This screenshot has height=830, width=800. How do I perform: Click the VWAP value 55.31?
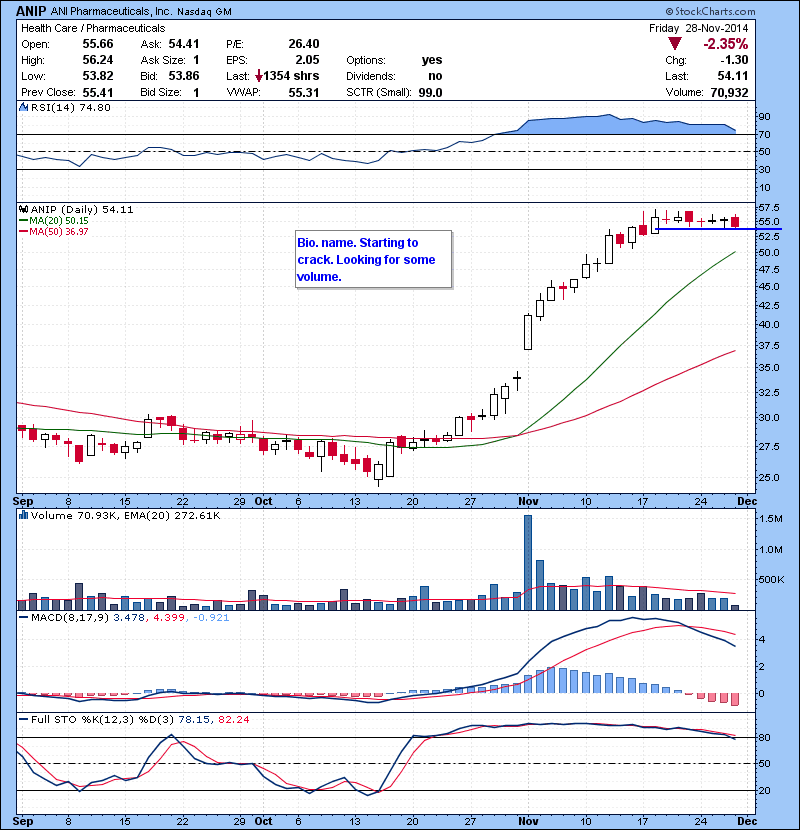pyautogui.click(x=304, y=93)
